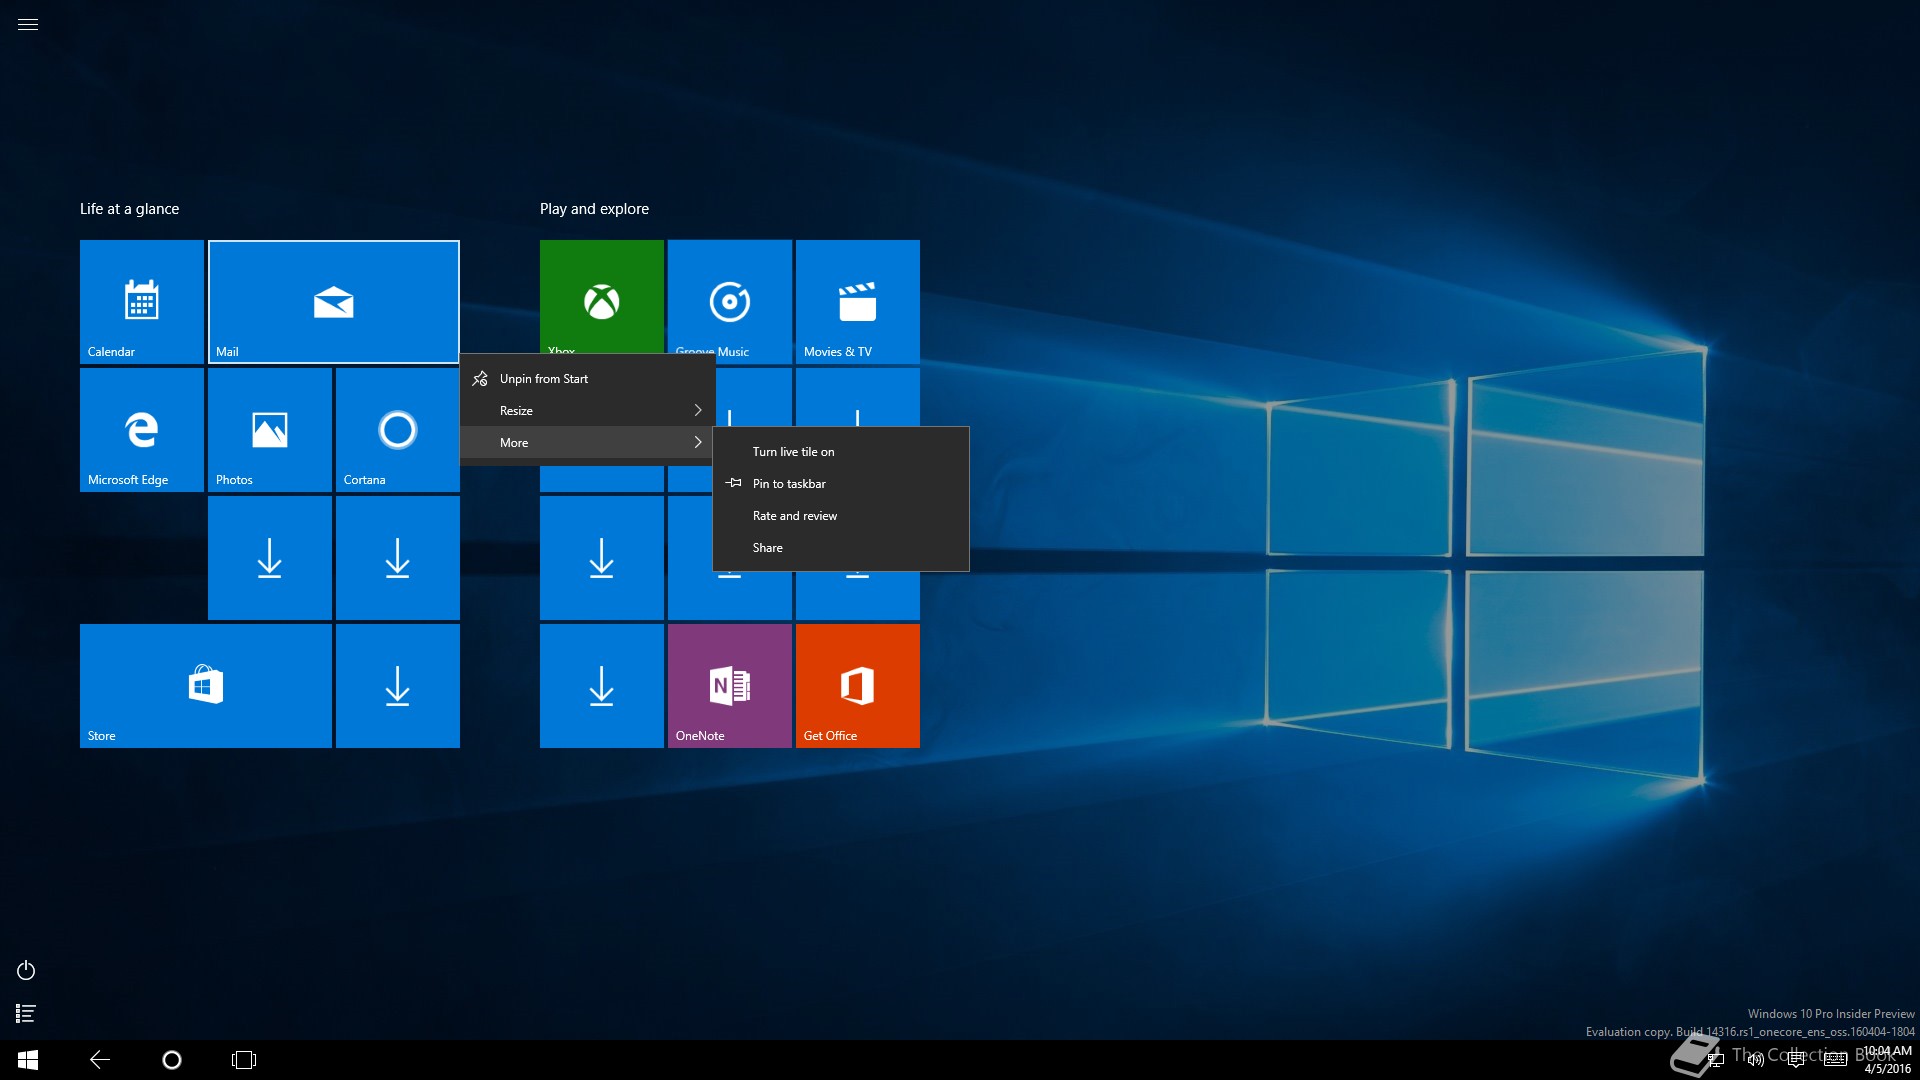The width and height of the screenshot is (1920, 1080).
Task: Click the clock showing 10:04 AM
Action: click(1888, 1051)
